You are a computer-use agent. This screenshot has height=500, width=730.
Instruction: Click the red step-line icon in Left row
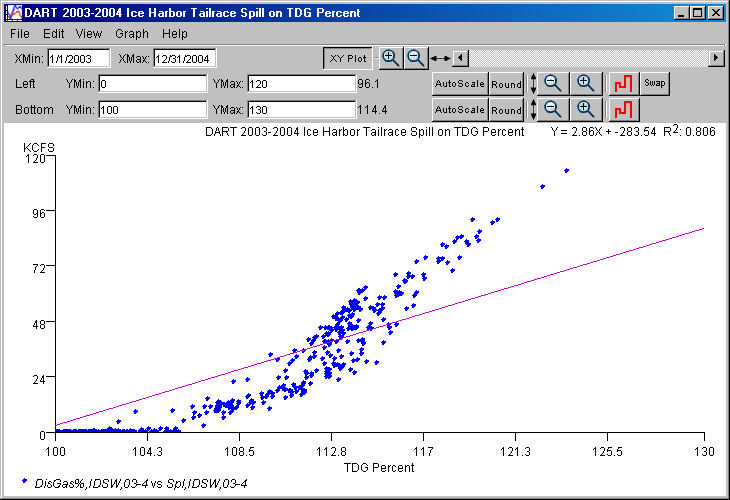pyautogui.click(x=624, y=83)
